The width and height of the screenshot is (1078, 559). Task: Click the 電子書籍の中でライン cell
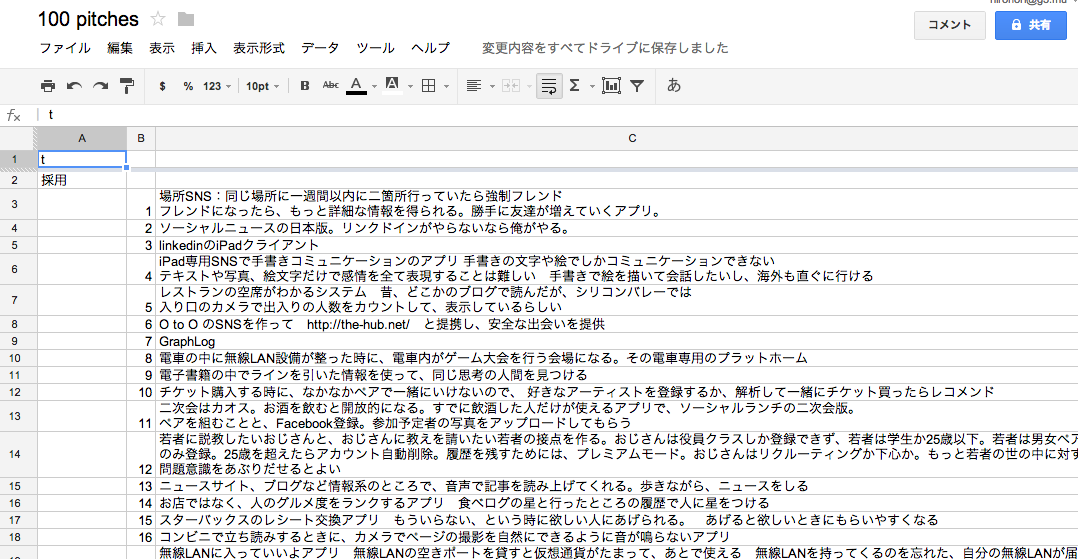point(617,375)
